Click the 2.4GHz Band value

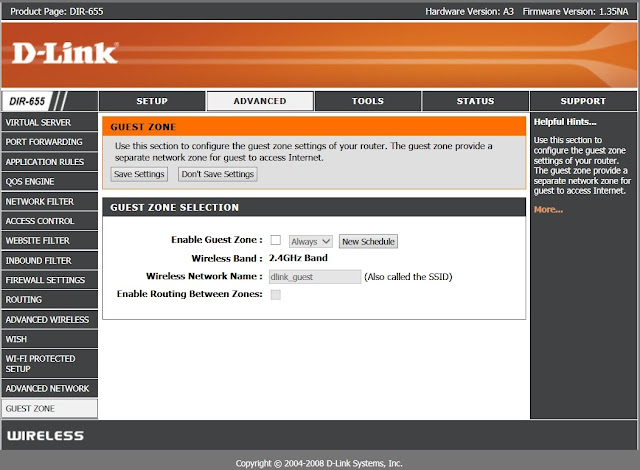(x=298, y=258)
